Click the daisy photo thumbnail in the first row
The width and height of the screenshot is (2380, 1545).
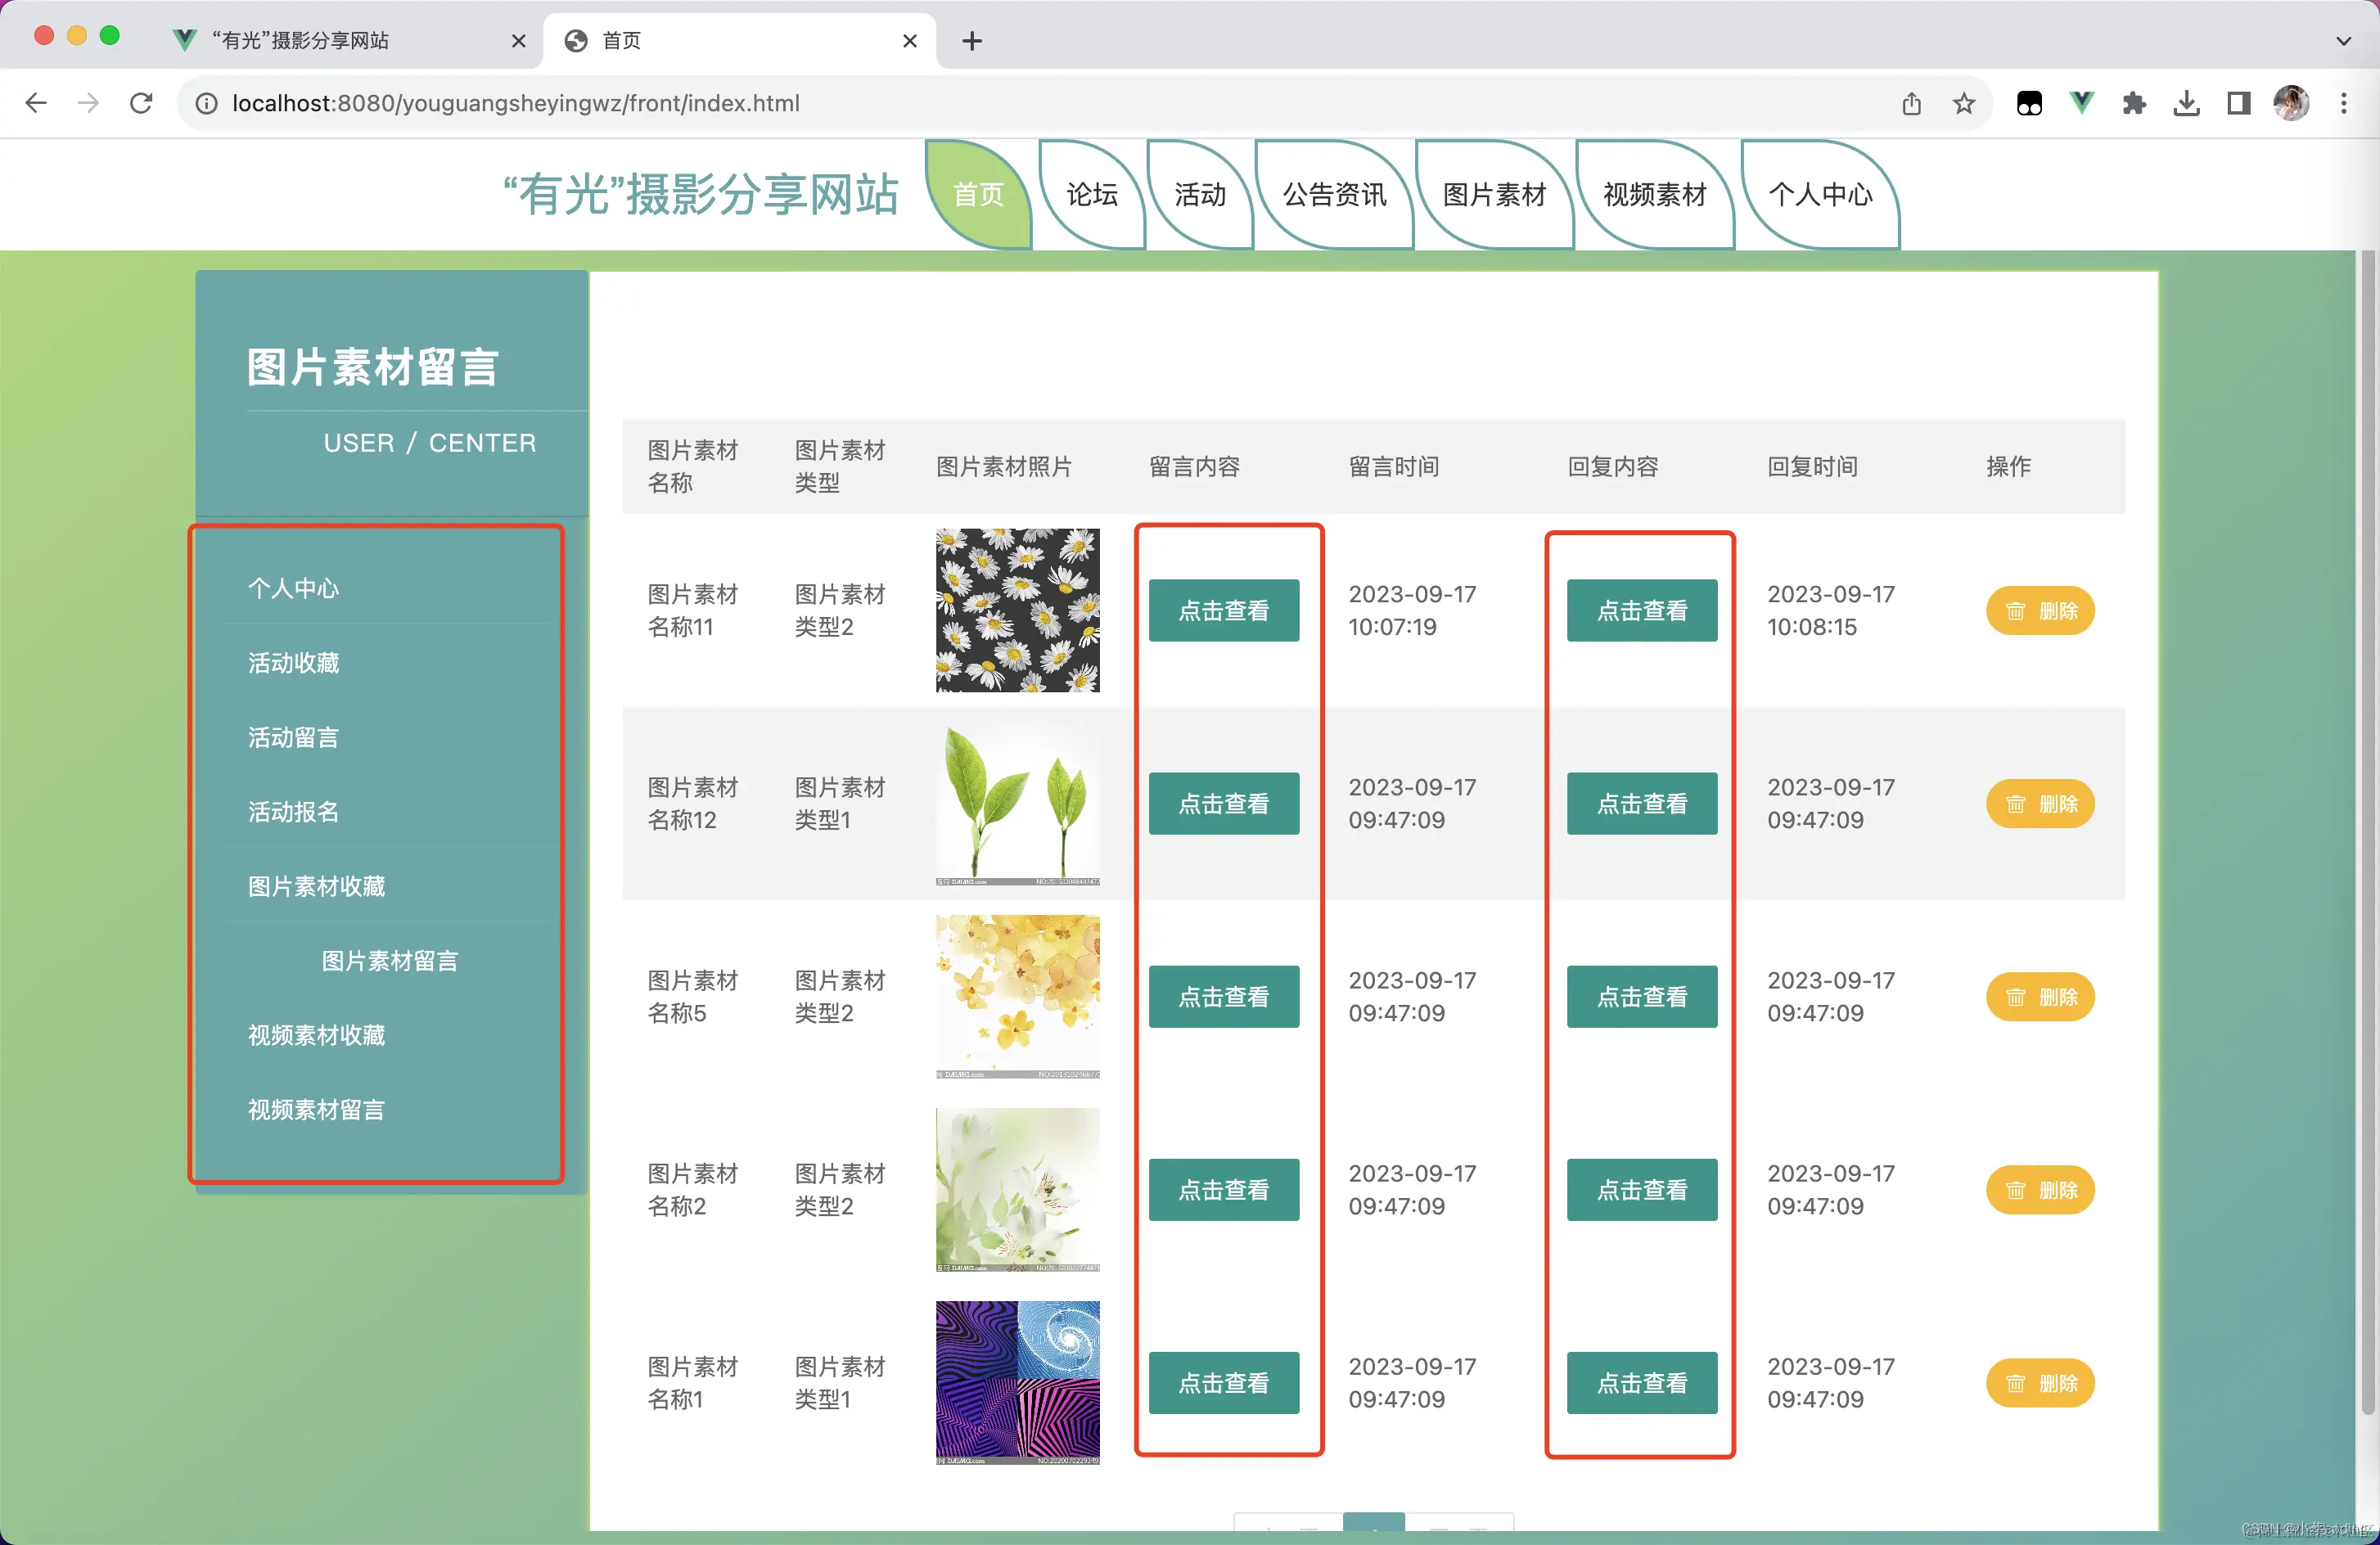coord(1017,609)
